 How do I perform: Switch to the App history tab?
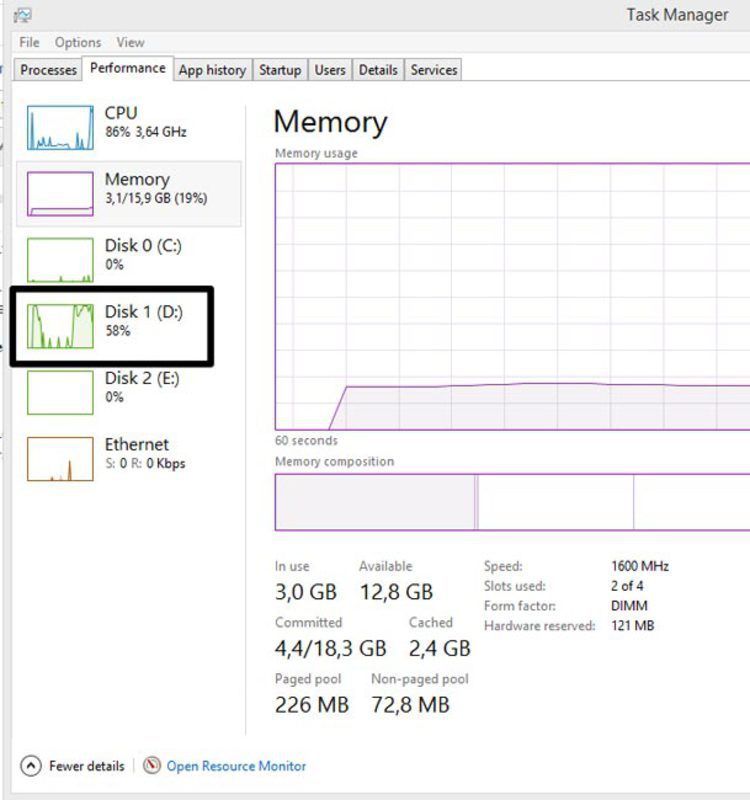click(212, 70)
